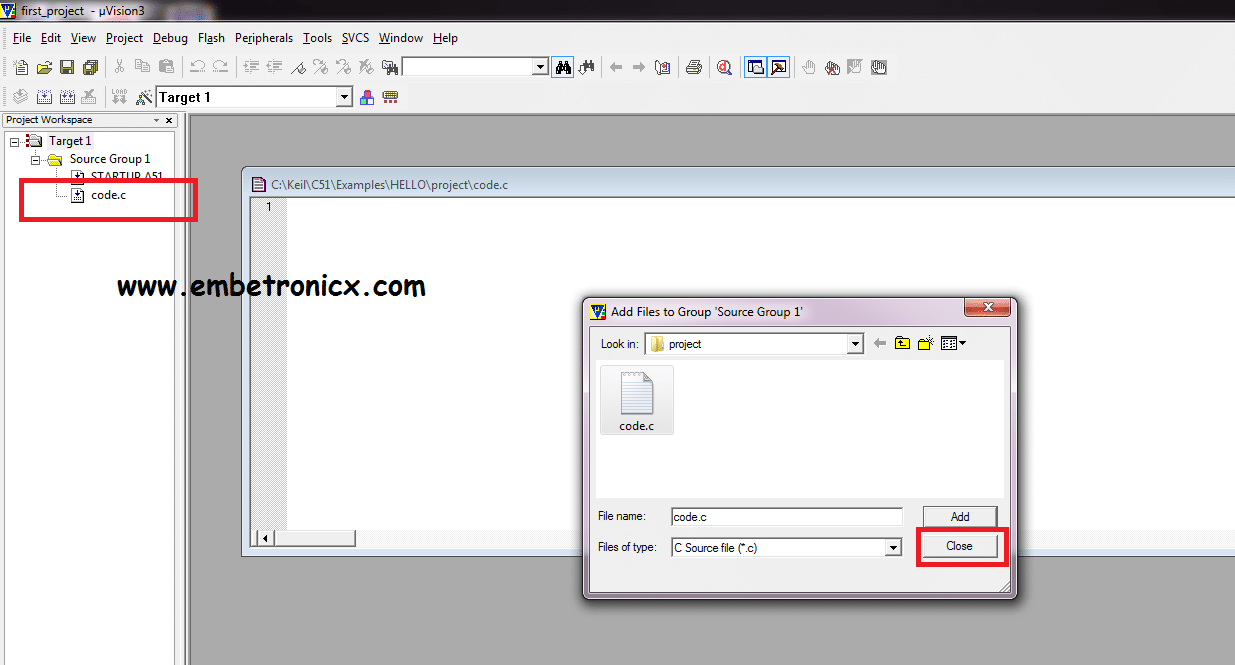Viewport: 1235px width, 665px height.
Task: Click the Redo arrow icon
Action: 220,67
